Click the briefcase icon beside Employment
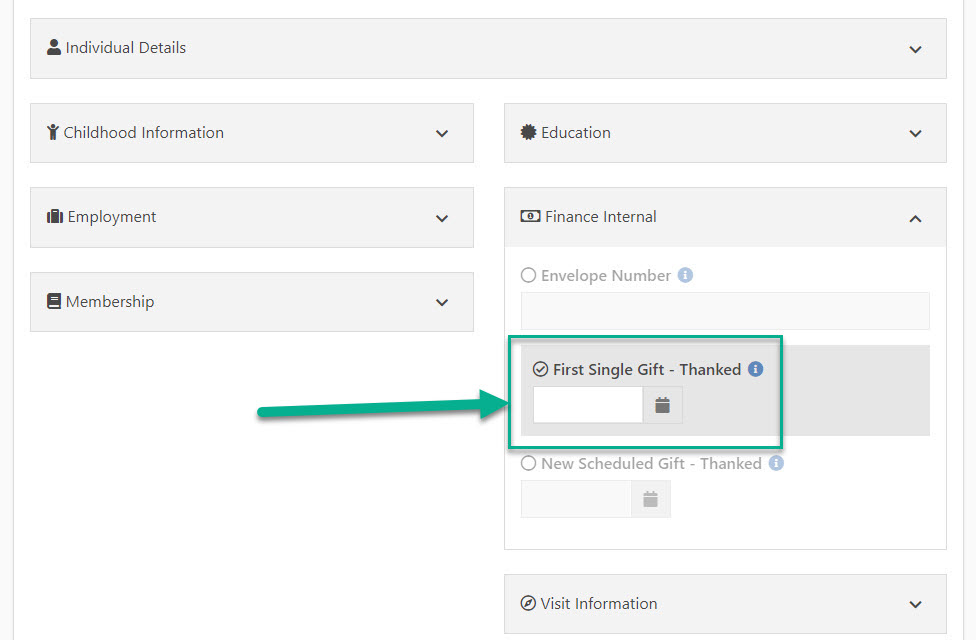The image size is (976, 640). point(55,216)
